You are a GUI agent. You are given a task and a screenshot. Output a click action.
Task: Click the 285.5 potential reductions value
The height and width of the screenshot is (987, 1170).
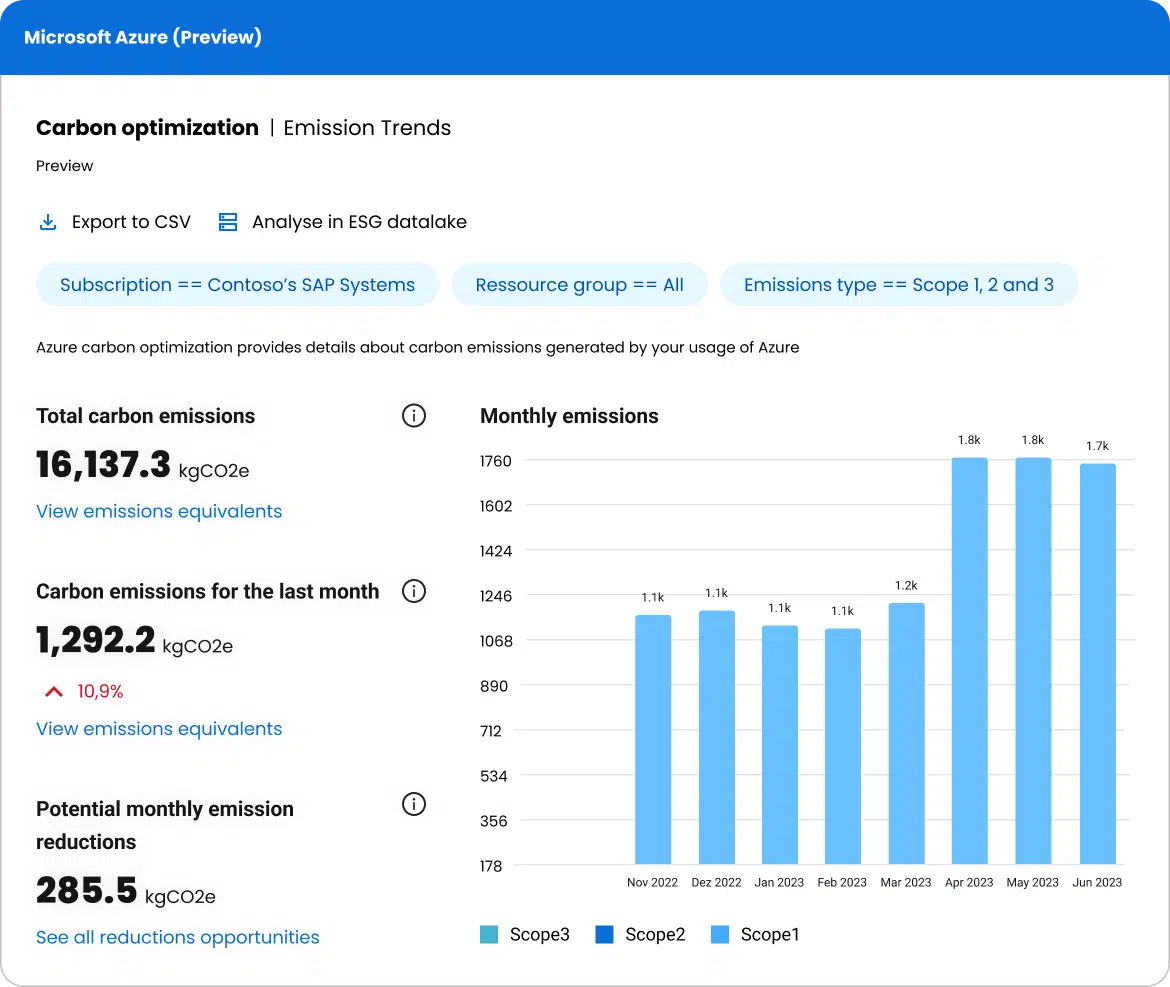point(87,890)
